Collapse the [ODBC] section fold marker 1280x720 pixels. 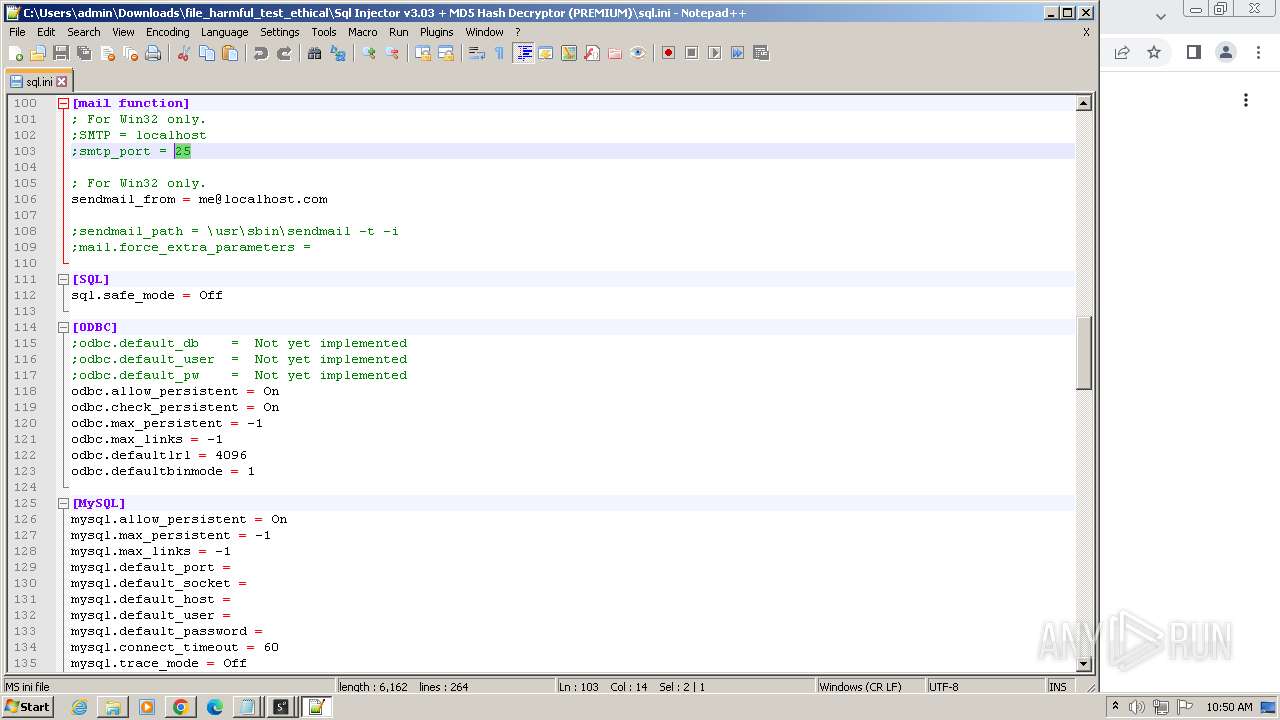pyautogui.click(x=63, y=327)
